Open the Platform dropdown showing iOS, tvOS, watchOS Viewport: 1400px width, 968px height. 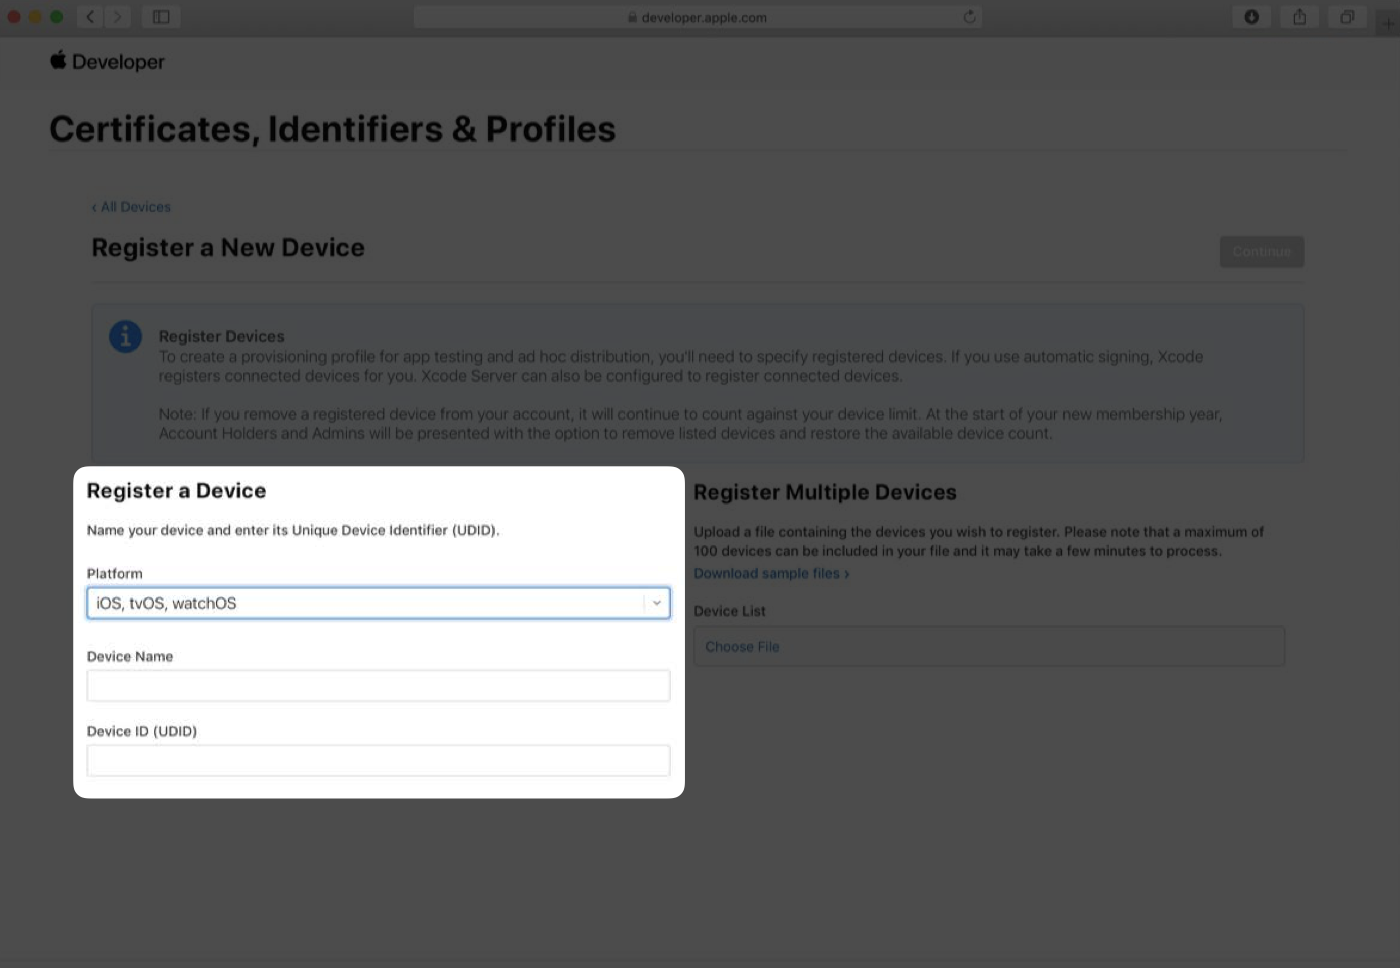[x=378, y=603]
